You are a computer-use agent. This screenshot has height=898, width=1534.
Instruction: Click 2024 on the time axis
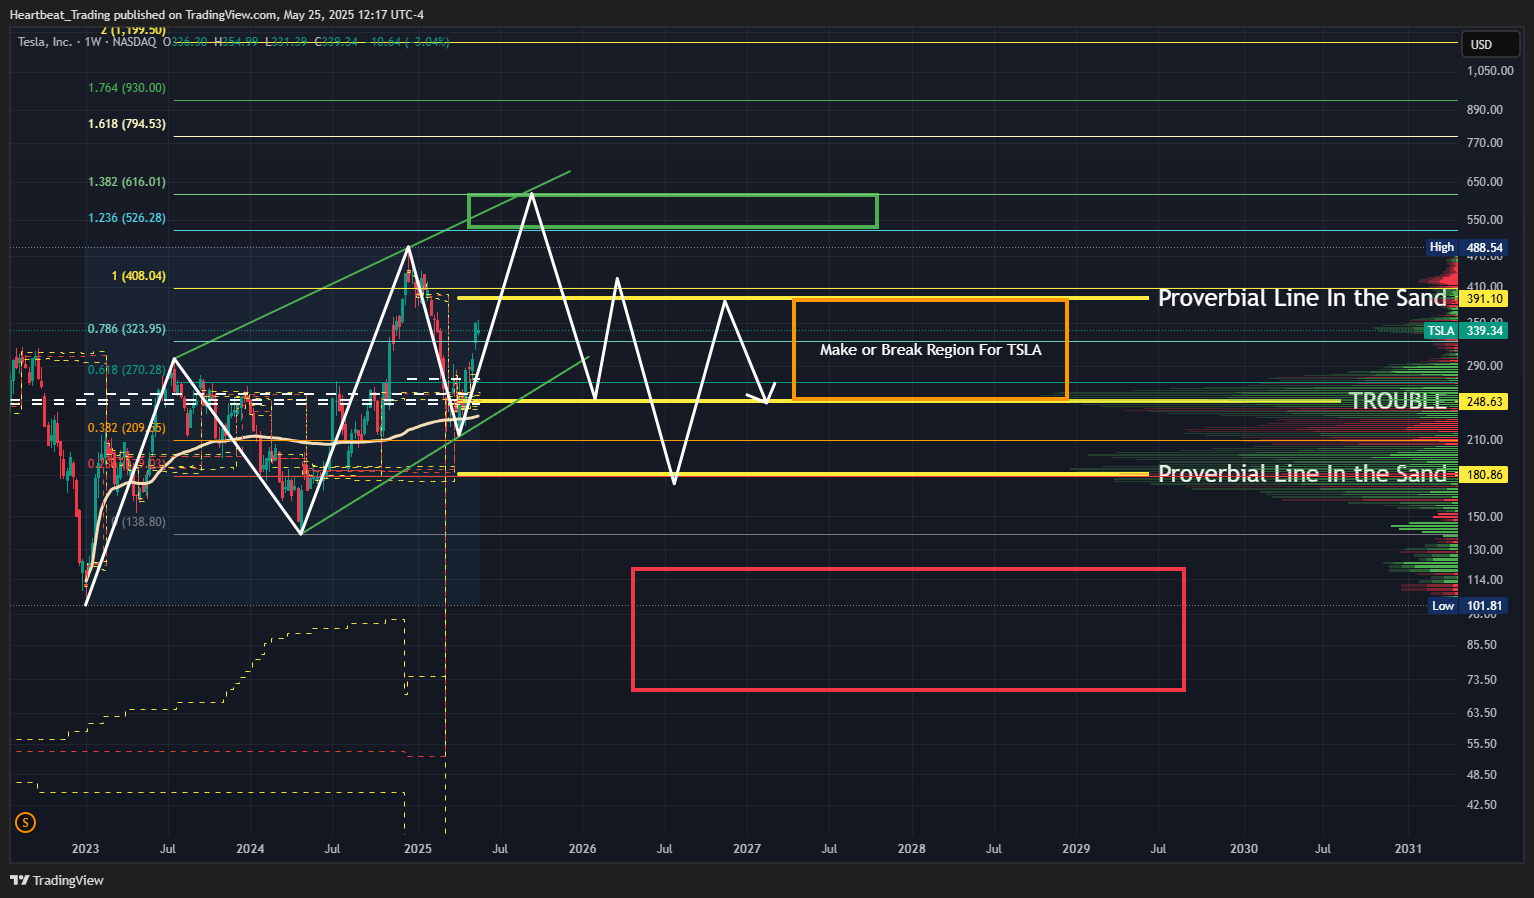[x=250, y=849]
